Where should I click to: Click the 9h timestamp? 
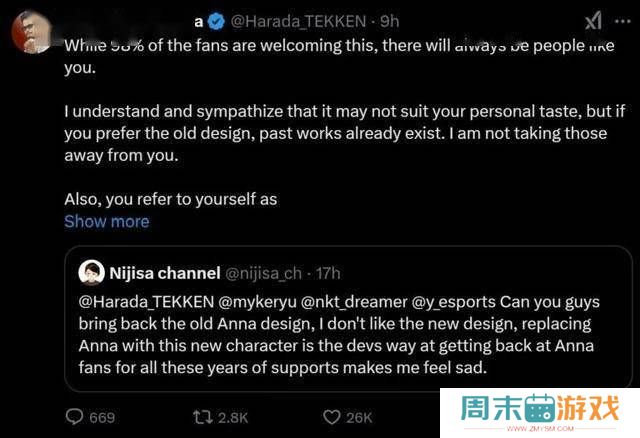coord(387,20)
